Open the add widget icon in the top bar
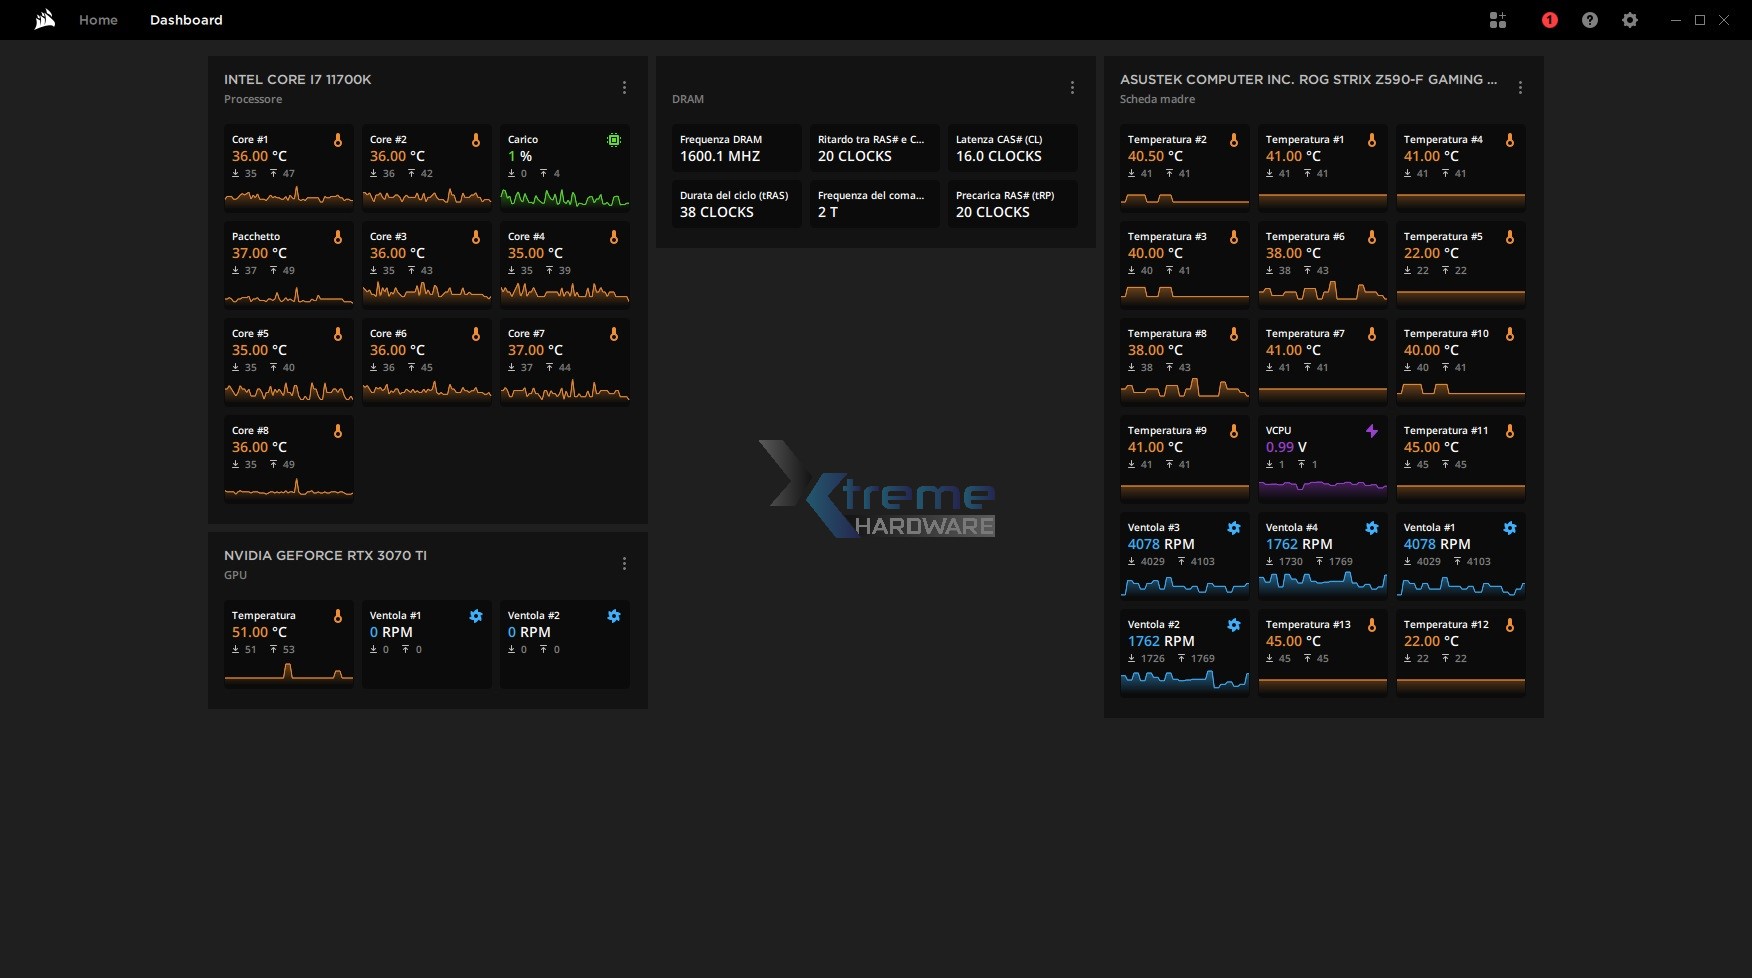 pyautogui.click(x=1497, y=19)
